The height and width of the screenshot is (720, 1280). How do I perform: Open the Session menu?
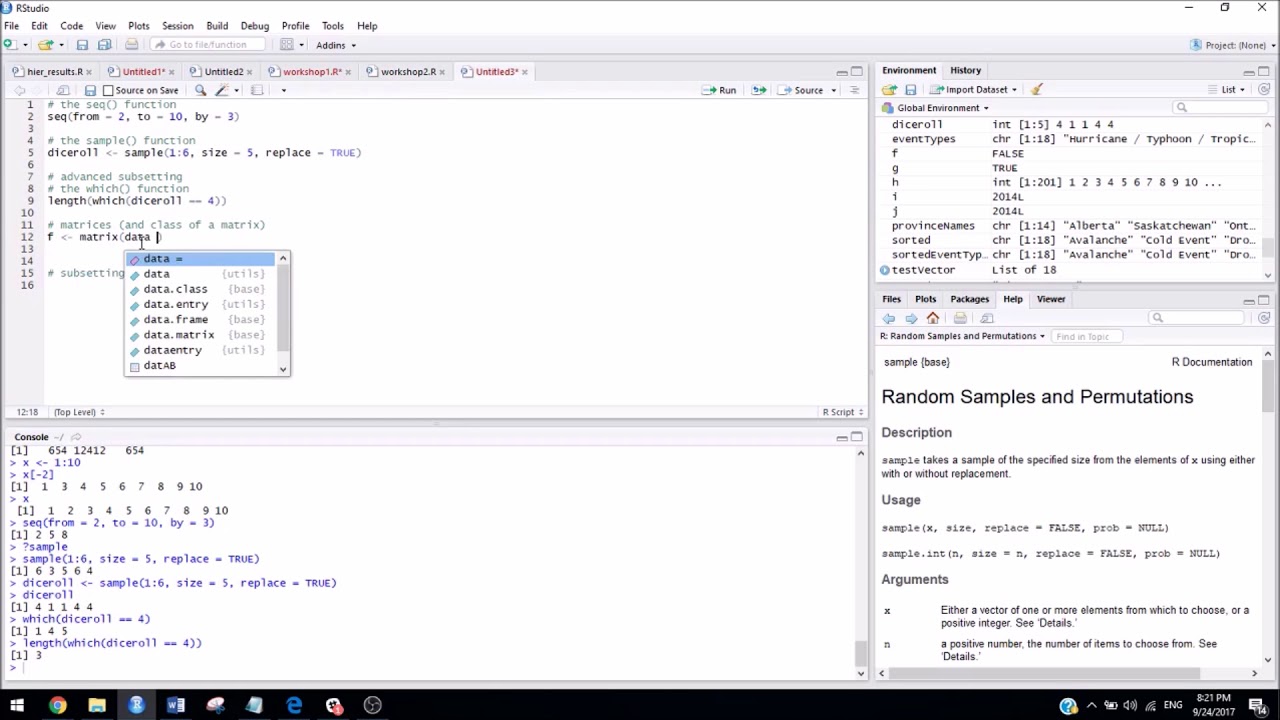pyautogui.click(x=177, y=25)
